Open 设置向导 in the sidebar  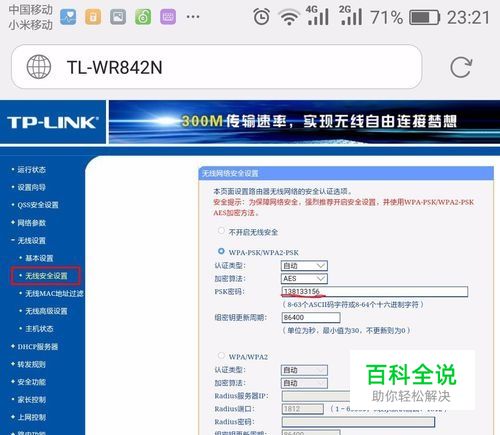[31, 187]
